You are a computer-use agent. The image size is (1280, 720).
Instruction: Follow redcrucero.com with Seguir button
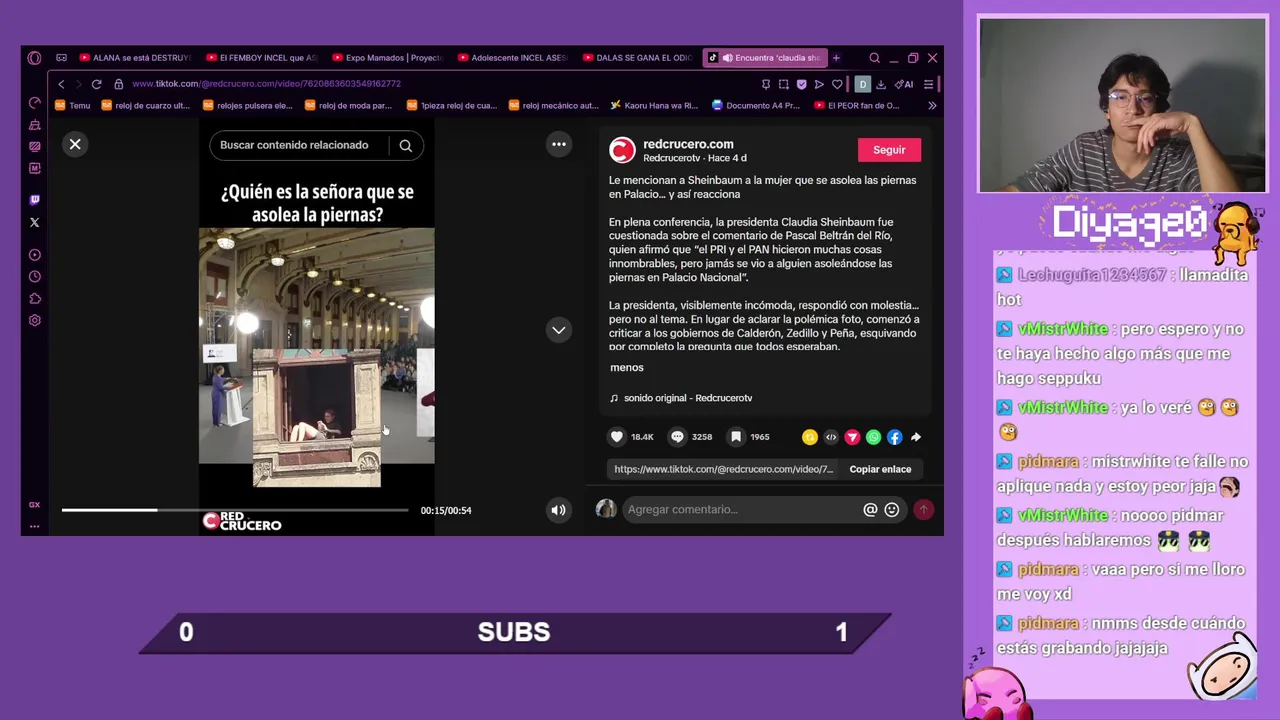tap(889, 150)
